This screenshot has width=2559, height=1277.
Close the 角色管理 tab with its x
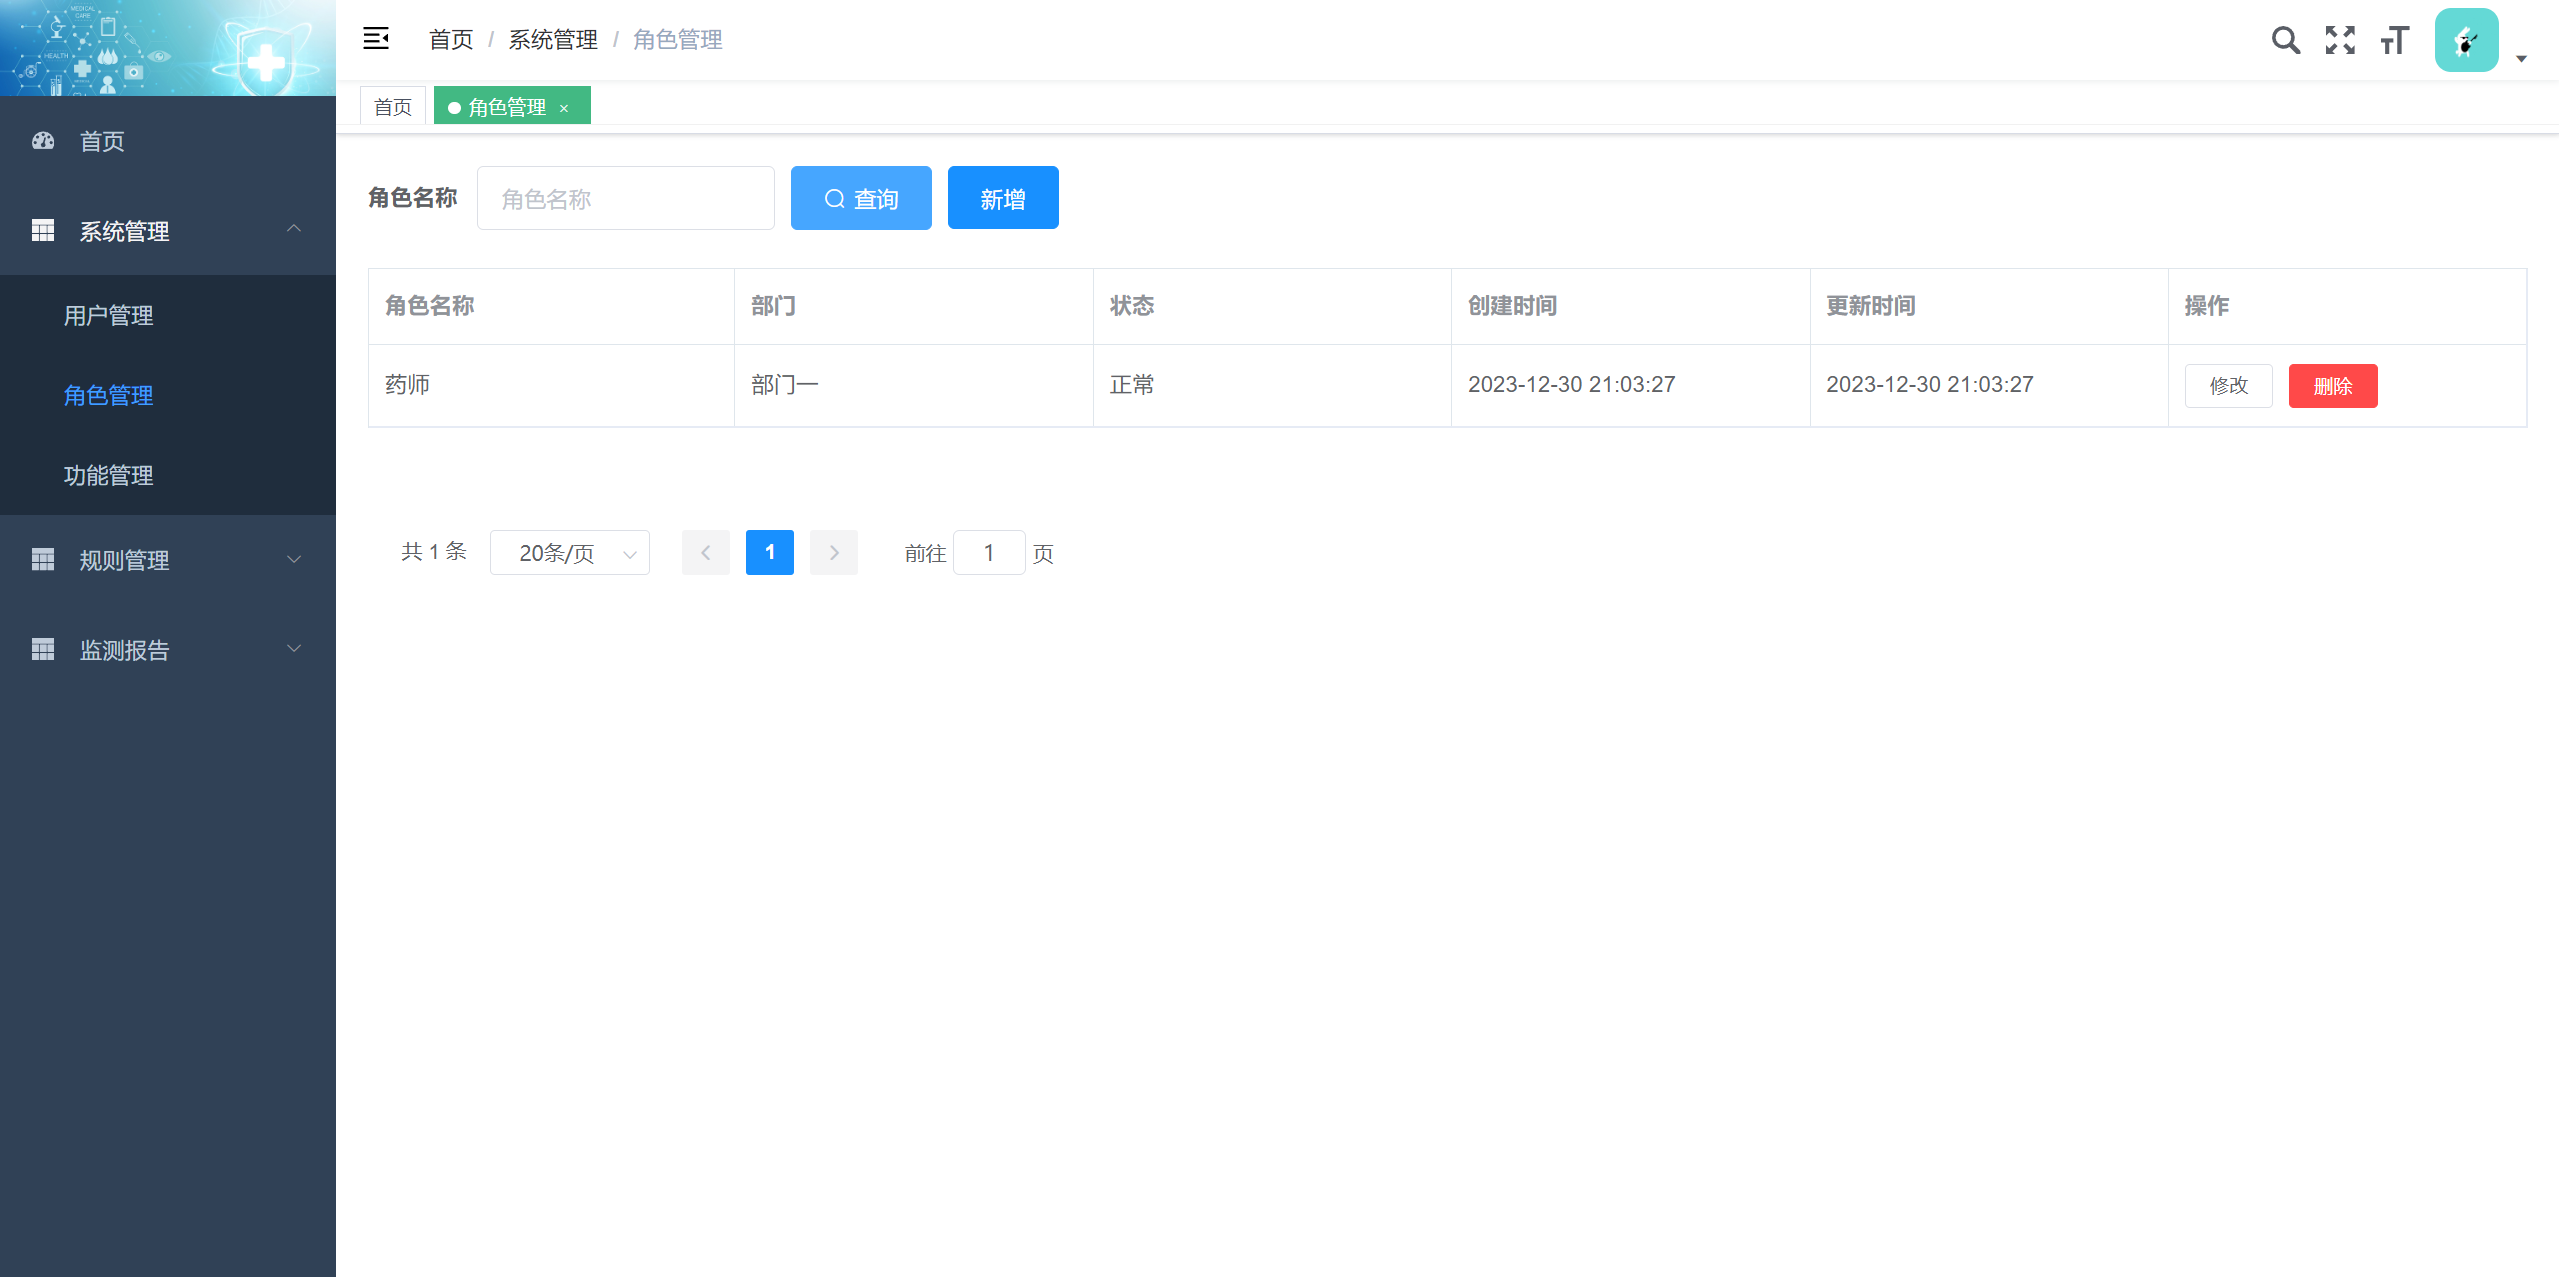(564, 108)
